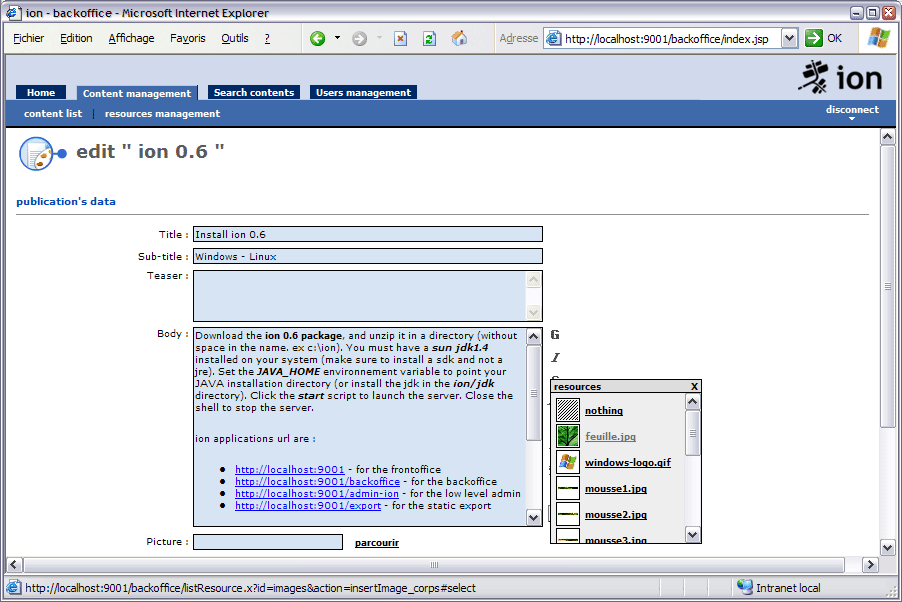Click the Intranet local zone icon

744,587
